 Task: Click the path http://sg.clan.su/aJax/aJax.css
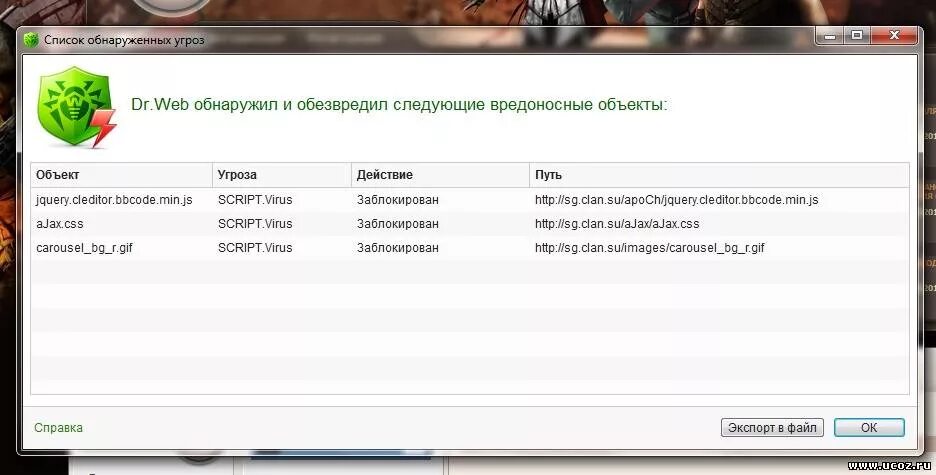pyautogui.click(x=617, y=224)
